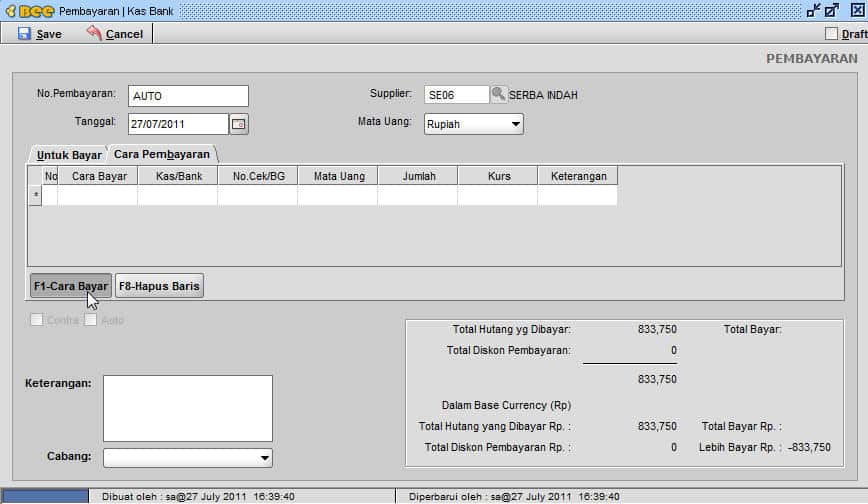868x504 pixels.
Task: Click the Tanggal date field
Action: [178, 124]
